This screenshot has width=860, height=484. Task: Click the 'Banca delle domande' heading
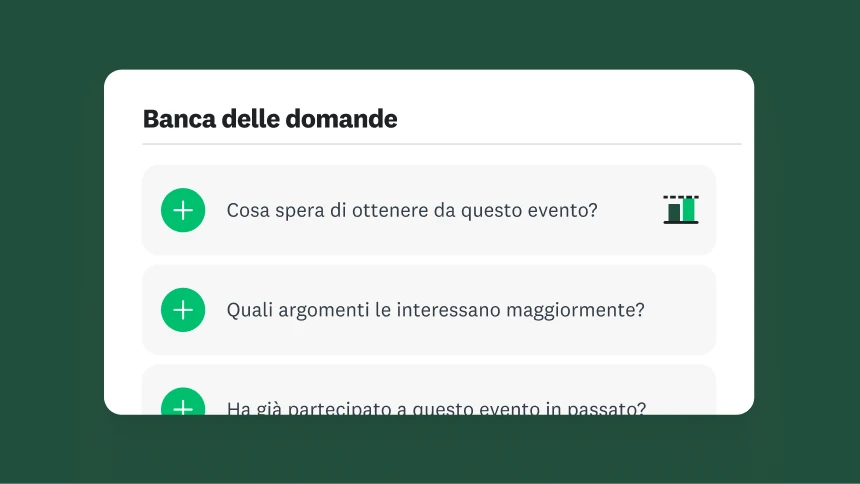pos(270,119)
